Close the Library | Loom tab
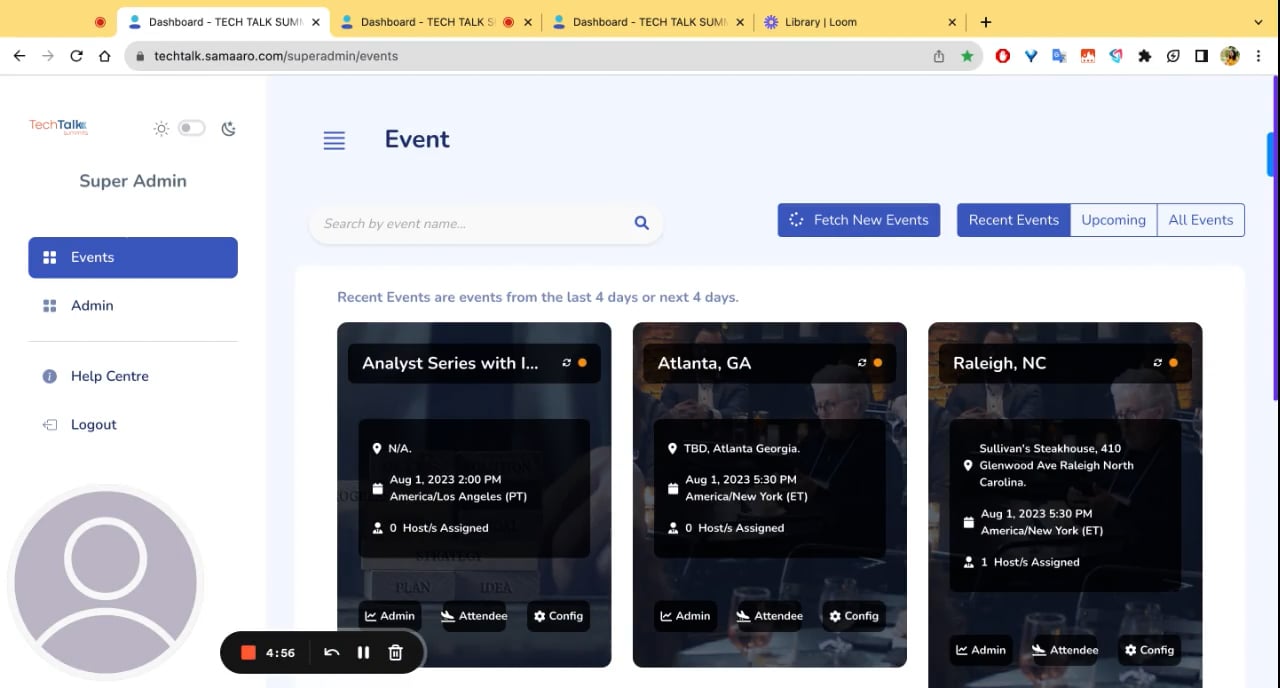 coord(952,21)
